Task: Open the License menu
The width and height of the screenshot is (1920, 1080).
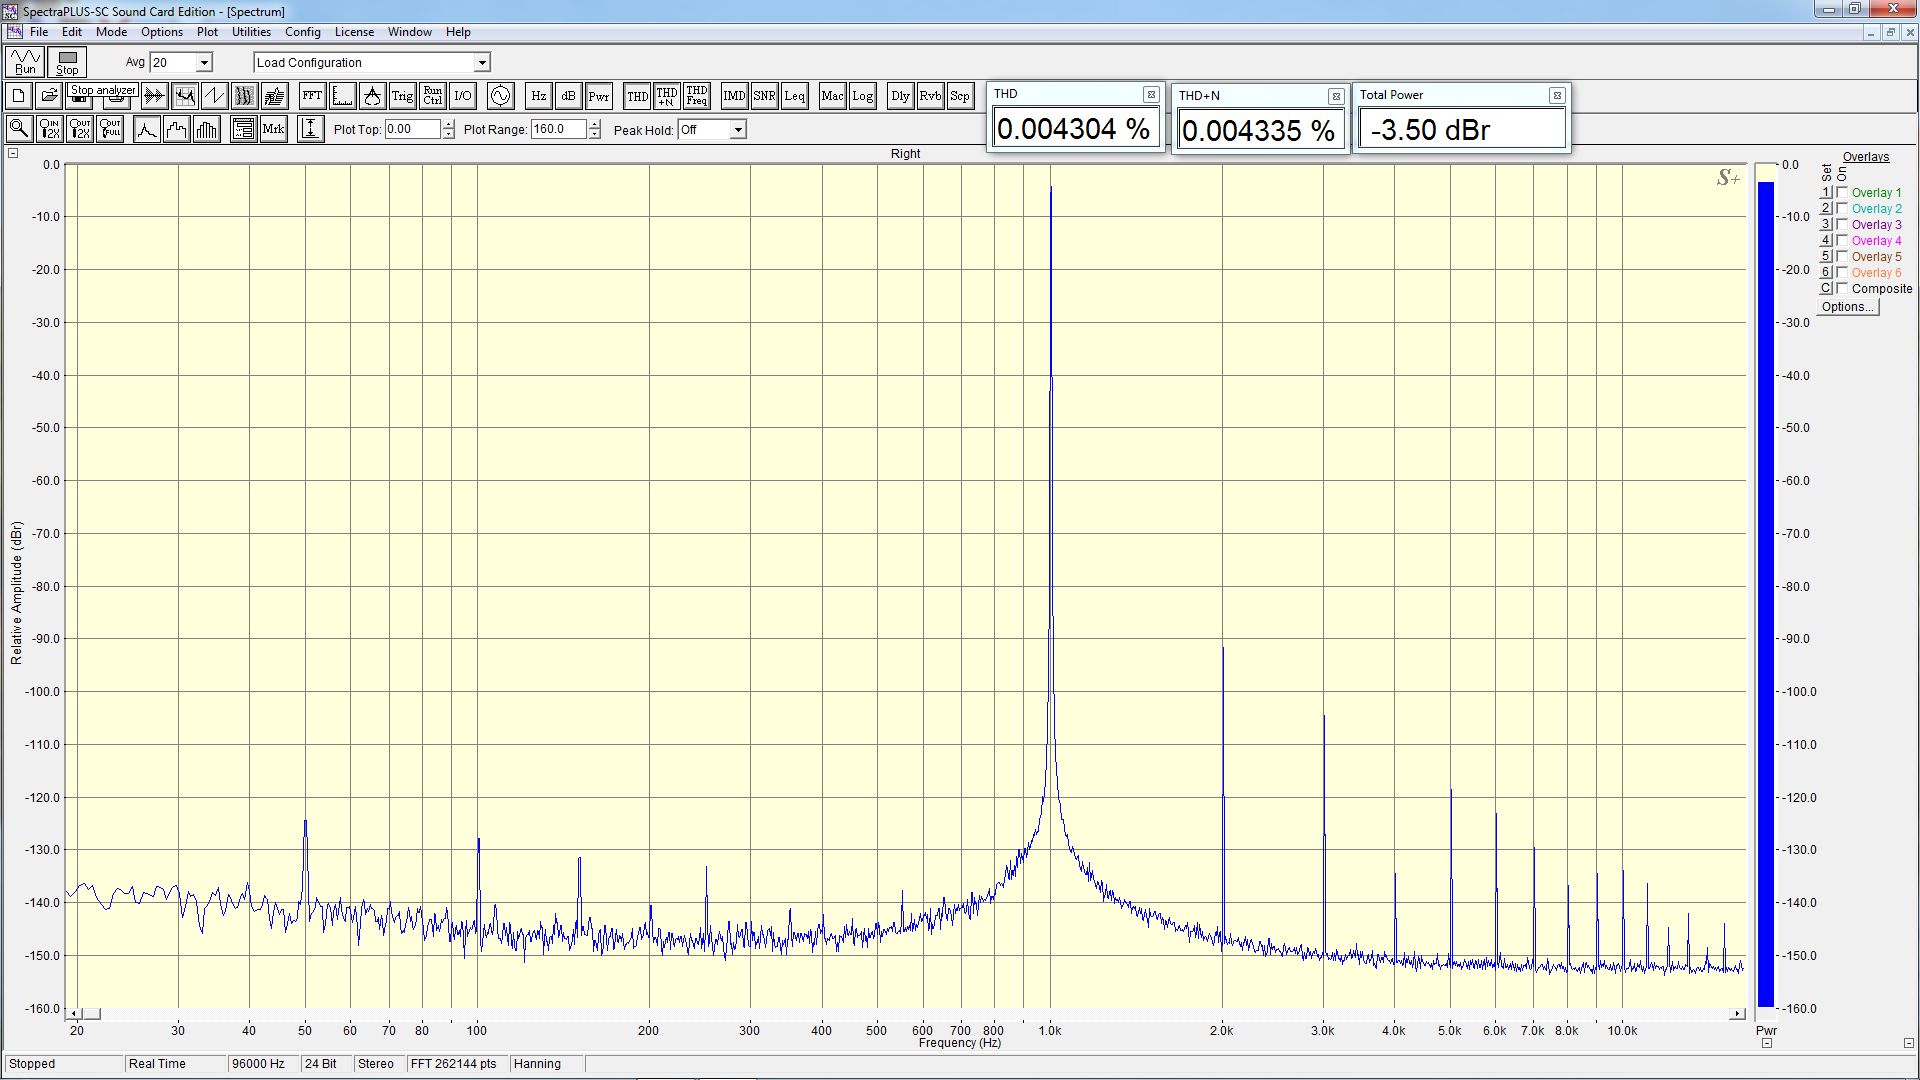Action: coord(354,32)
